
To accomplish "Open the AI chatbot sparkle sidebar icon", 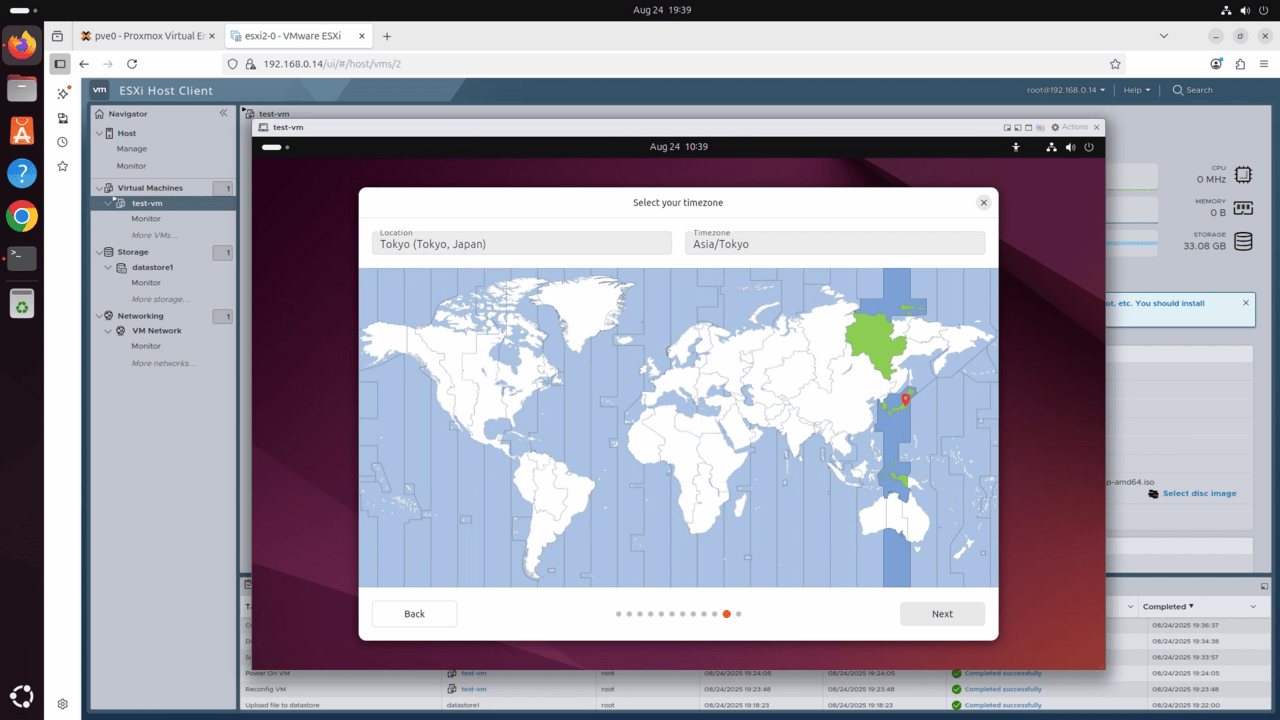I will [x=62, y=93].
